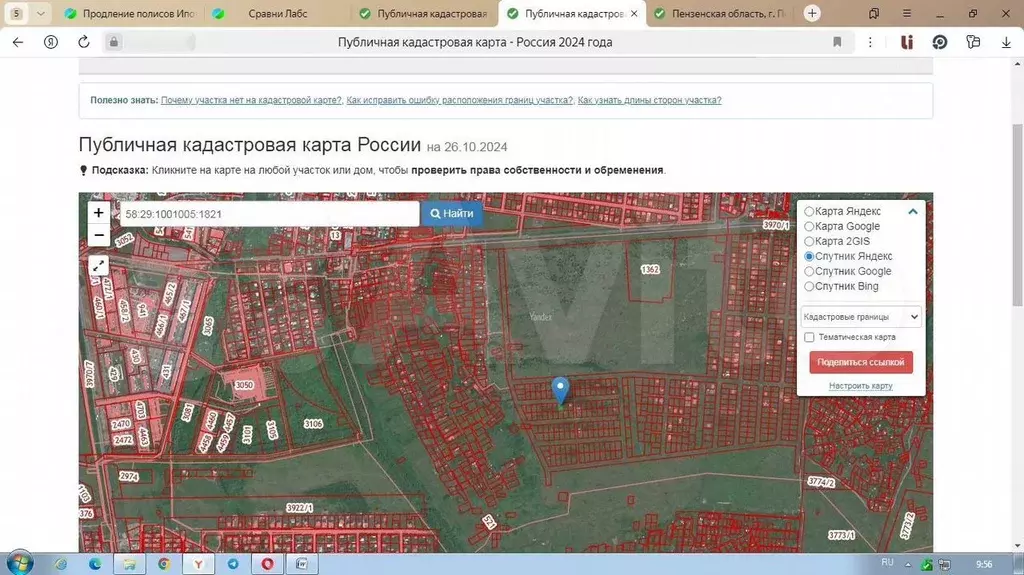
Task: Click the page vertical scrollbar thumb
Action: [1017, 214]
